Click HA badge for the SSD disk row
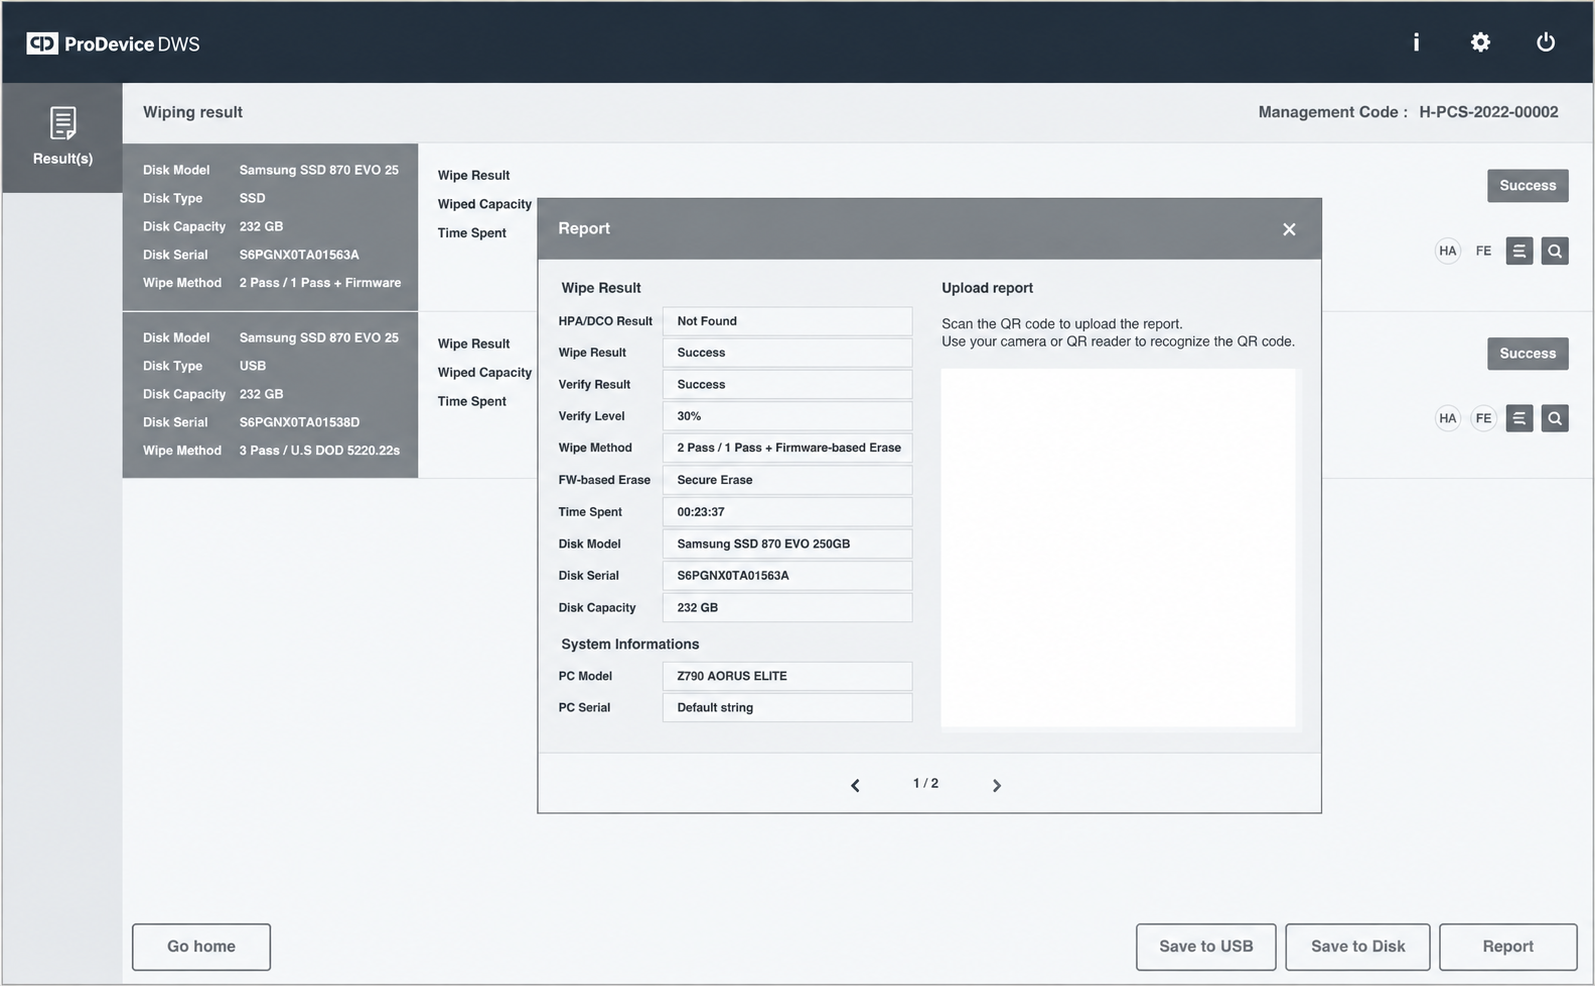The image size is (1595, 986). (x=1447, y=251)
